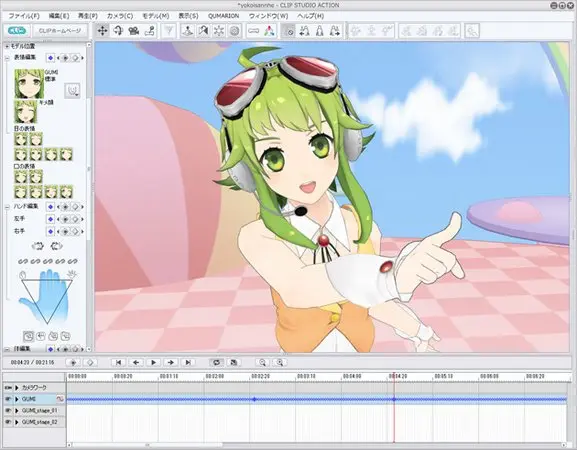Image resolution: width=577 pixels, height=450 pixels.
Task: Collapse the ハンド編集 section
Action: tap(7, 207)
